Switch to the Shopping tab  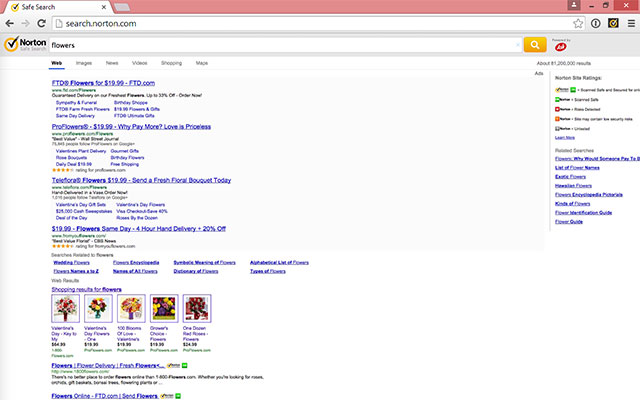click(171, 63)
